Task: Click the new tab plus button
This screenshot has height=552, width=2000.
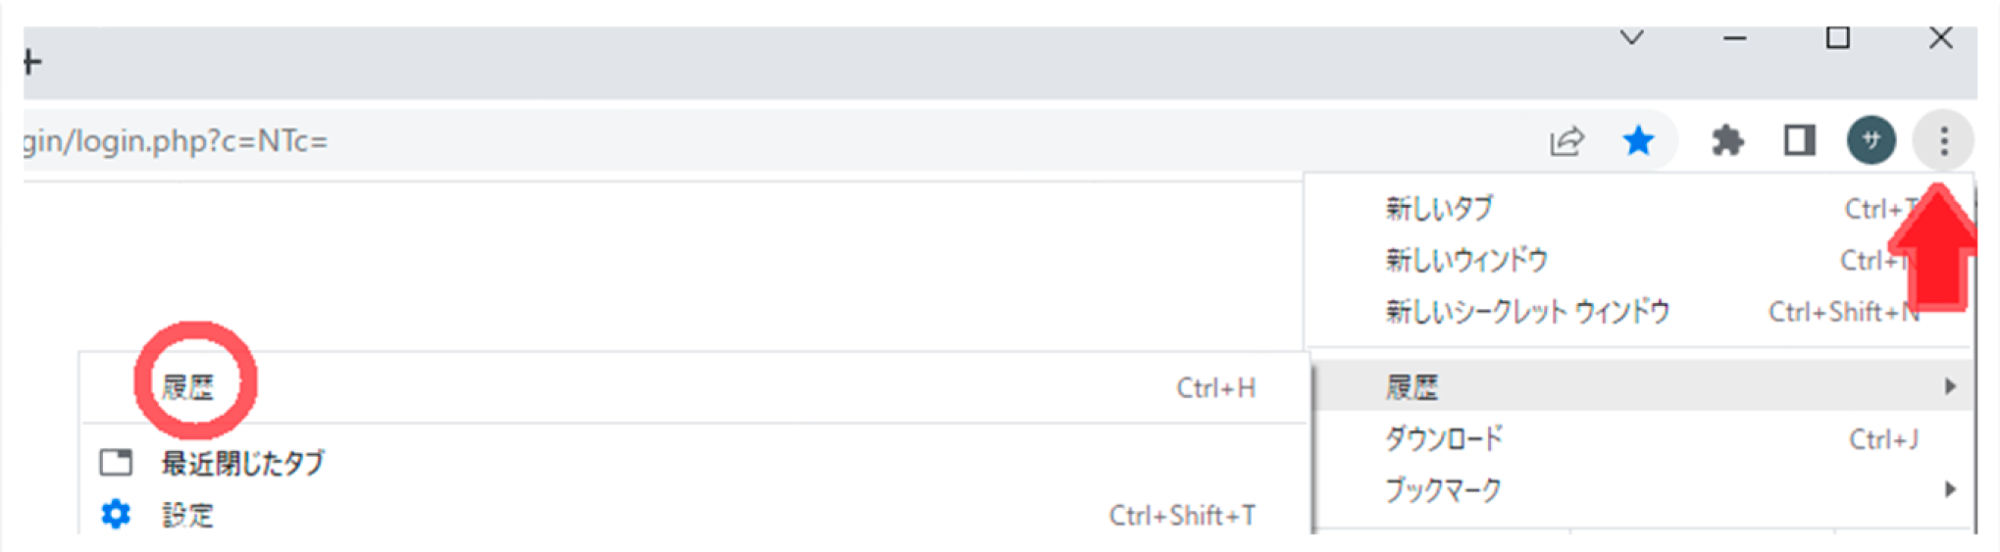Action: [32, 63]
